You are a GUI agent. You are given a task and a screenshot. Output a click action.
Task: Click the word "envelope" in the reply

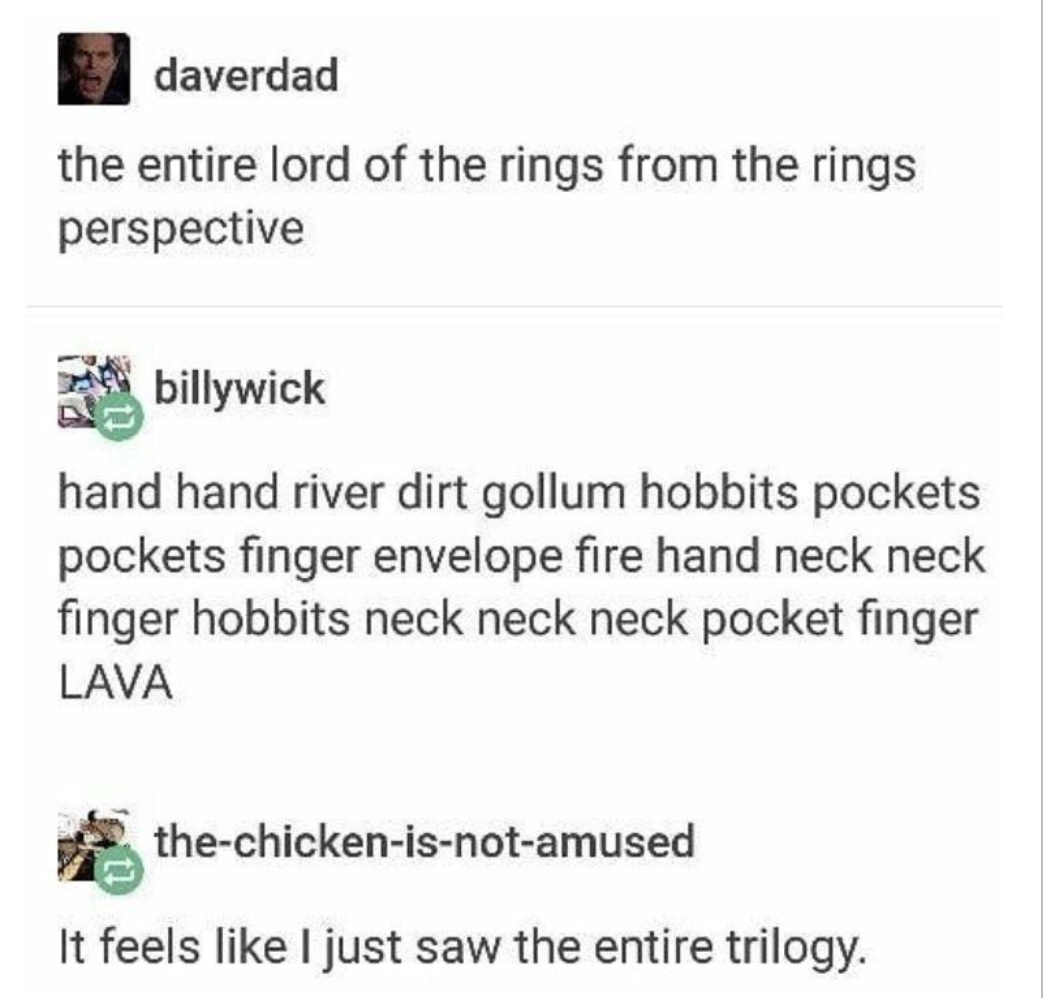[467, 558]
